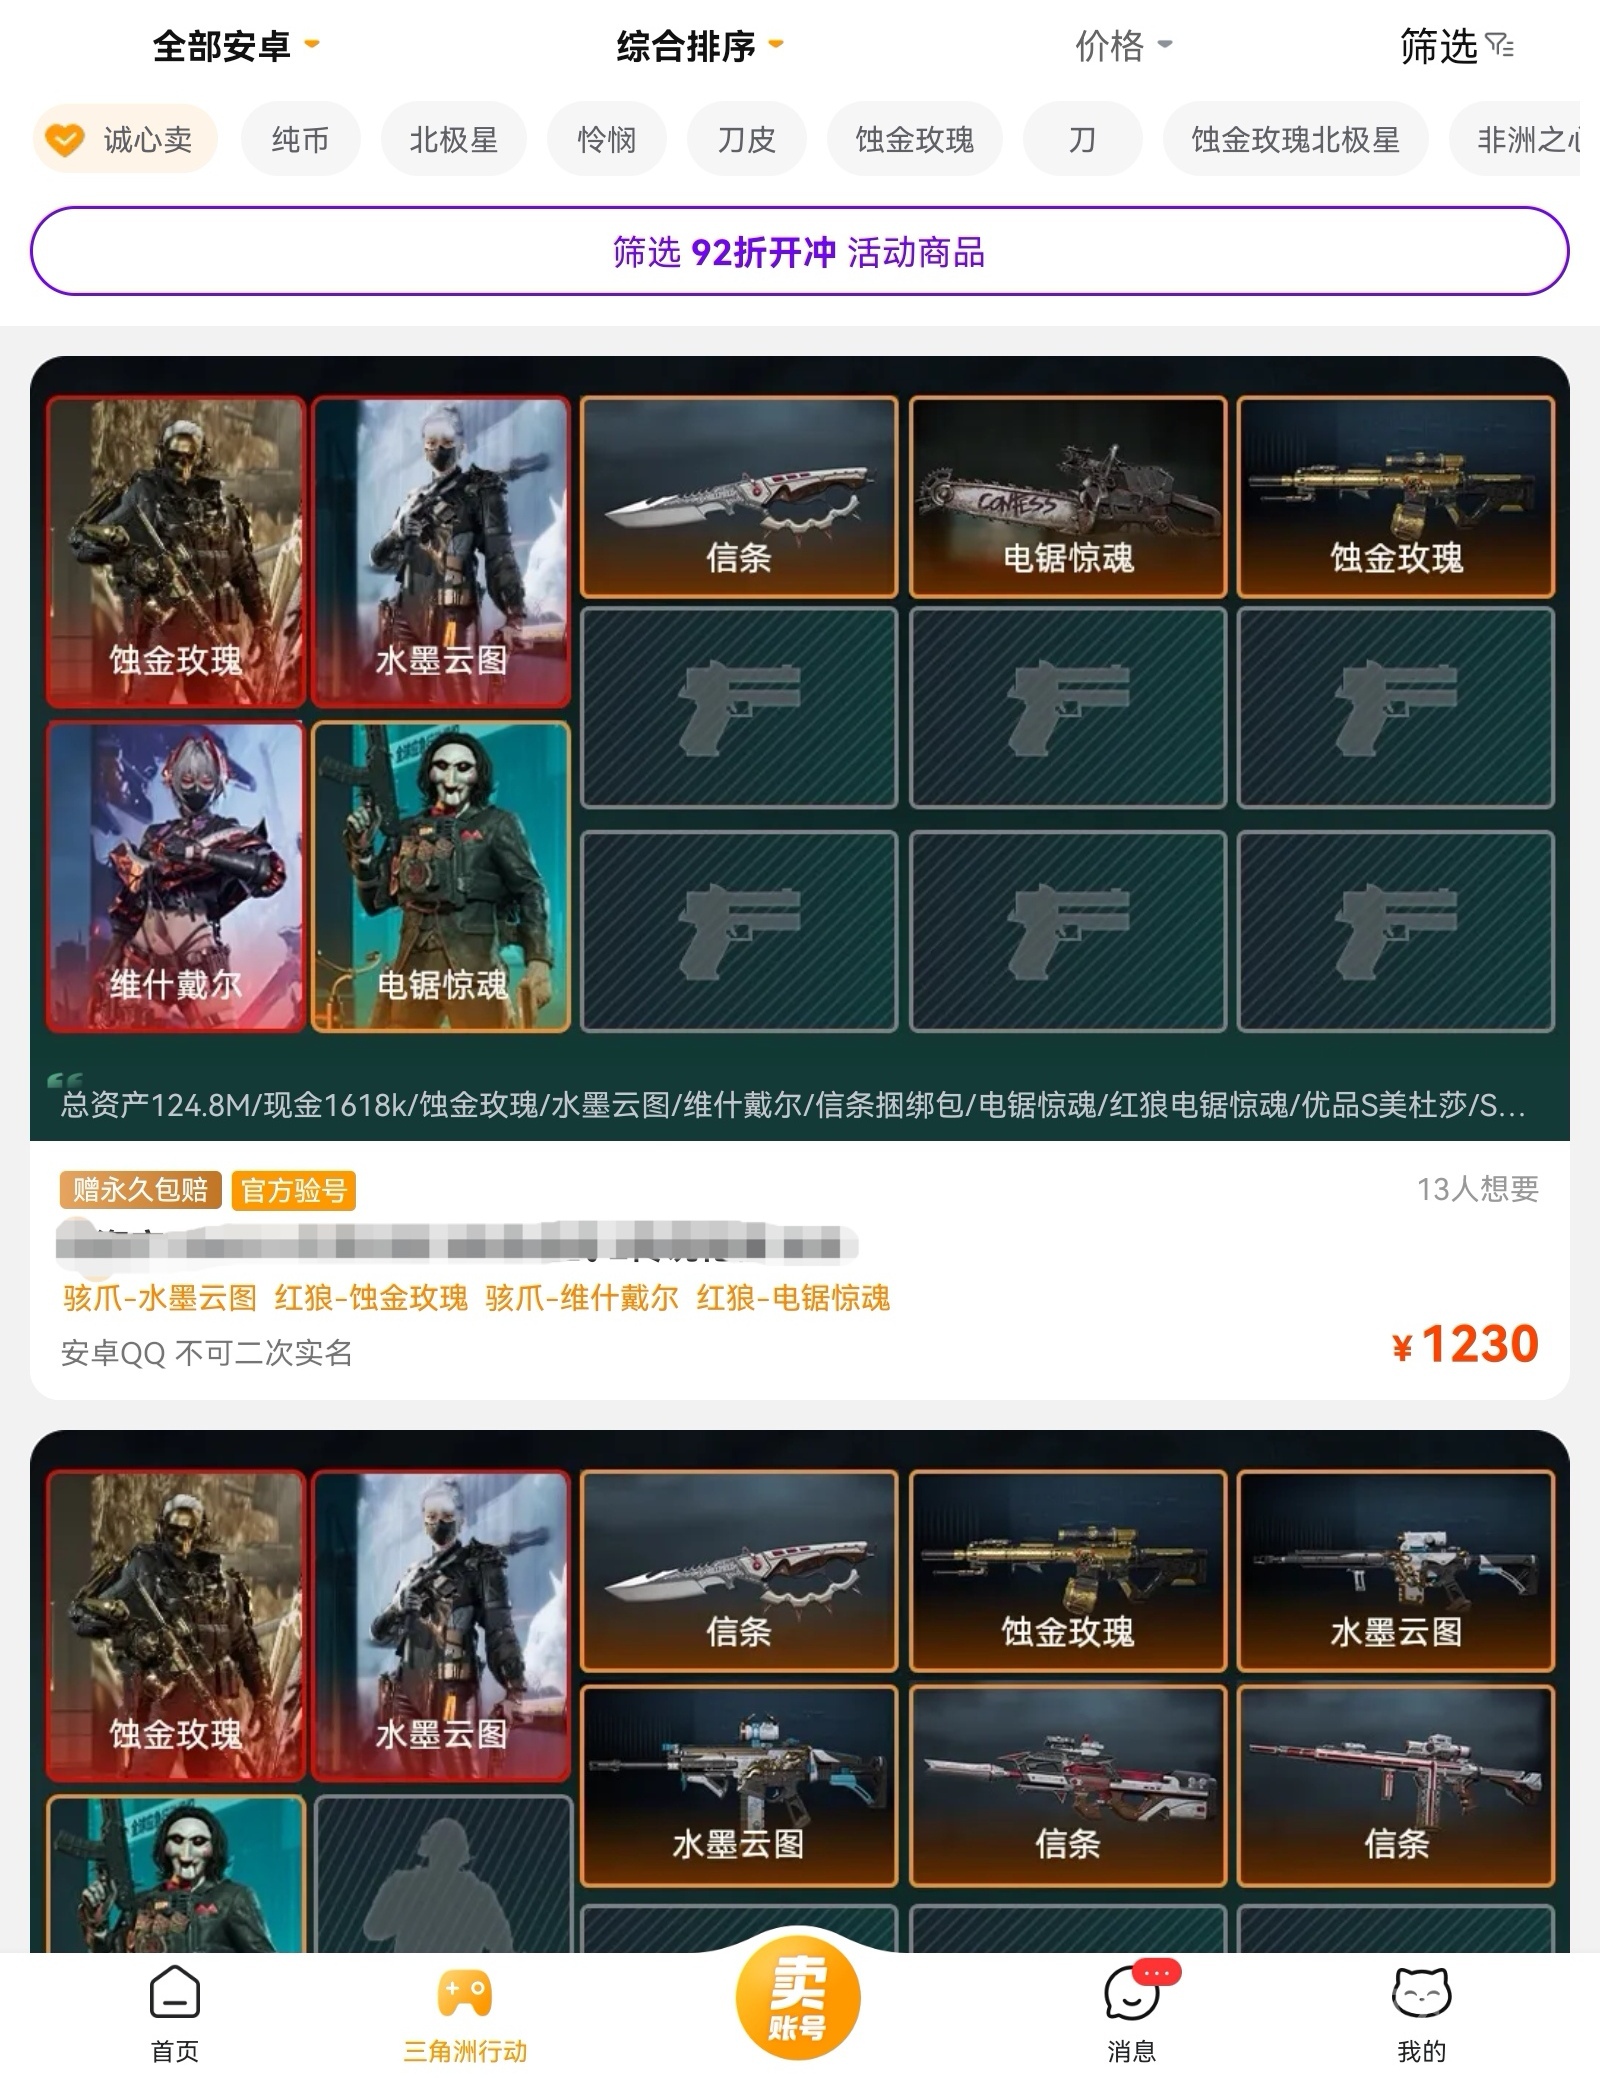Viewport: 1600px width, 2078px height.
Task: Tap the 筛选92折开冲活动商品 banner button
Action: click(799, 251)
